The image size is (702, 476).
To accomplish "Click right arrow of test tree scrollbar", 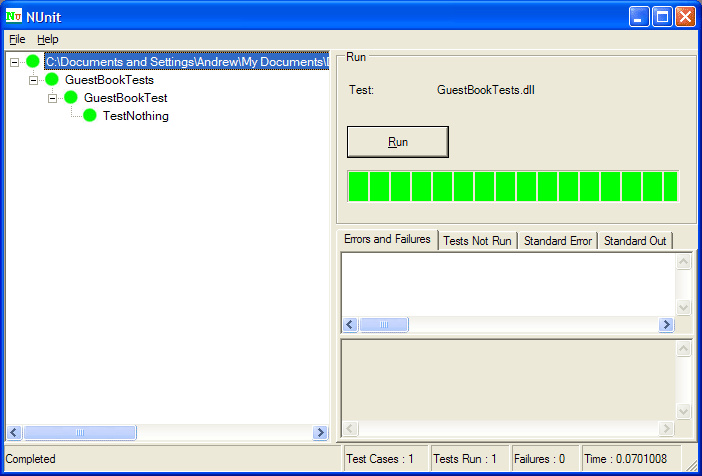I will tap(320, 432).
